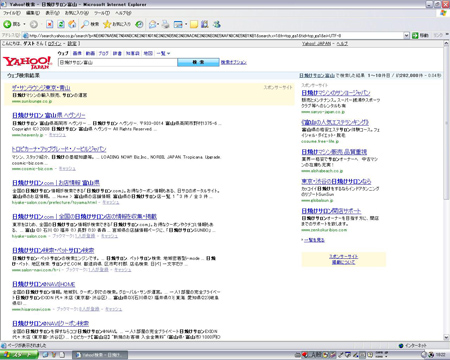Viewport: 450px width, 360px height.
Task: Click the Edit page toolbar icon
Action: [178, 24]
